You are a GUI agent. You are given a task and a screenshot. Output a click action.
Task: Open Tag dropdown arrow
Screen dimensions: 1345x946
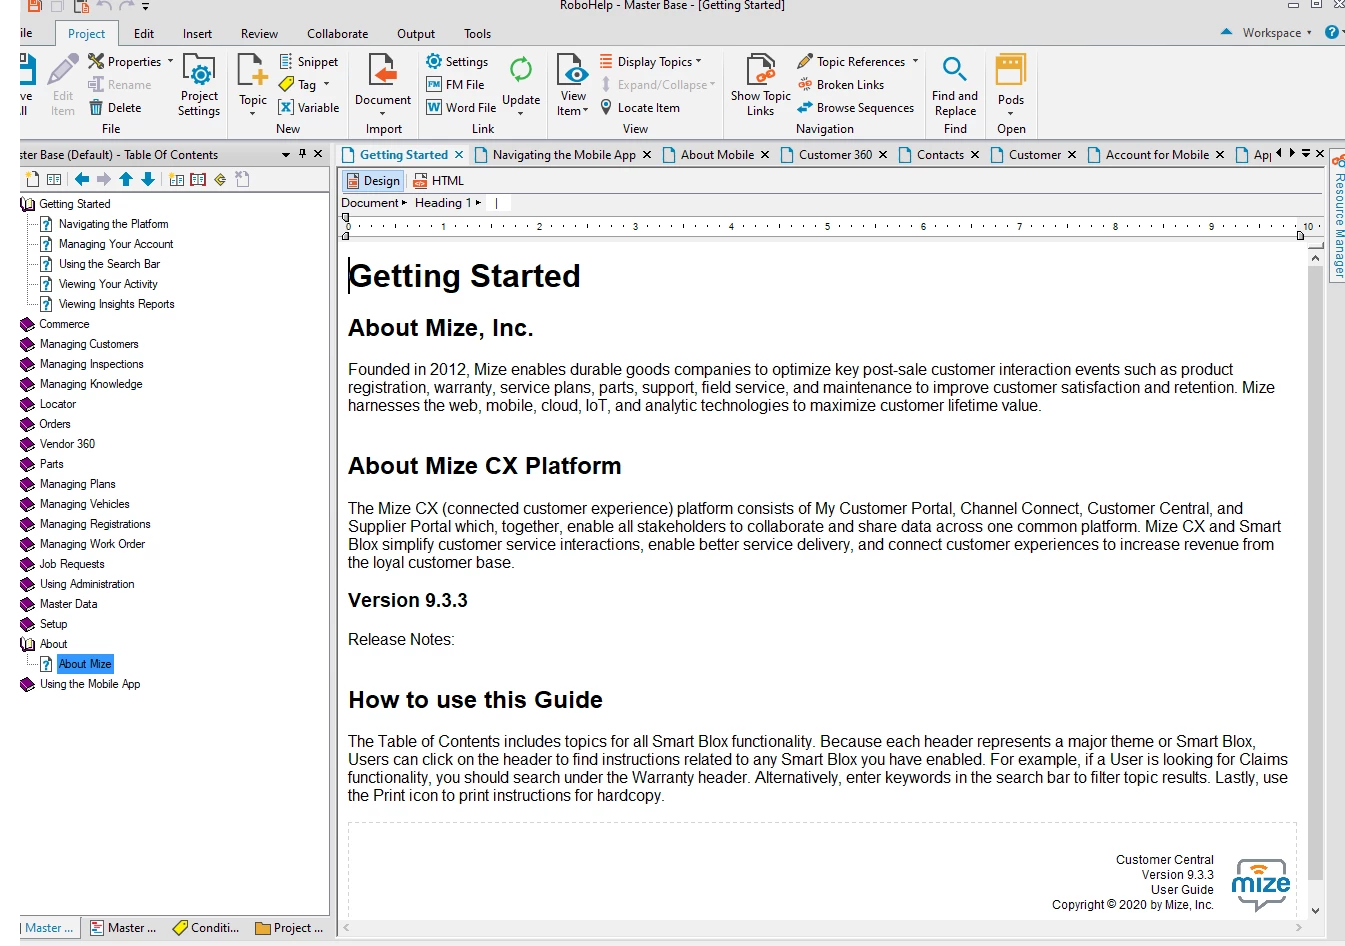(x=326, y=85)
